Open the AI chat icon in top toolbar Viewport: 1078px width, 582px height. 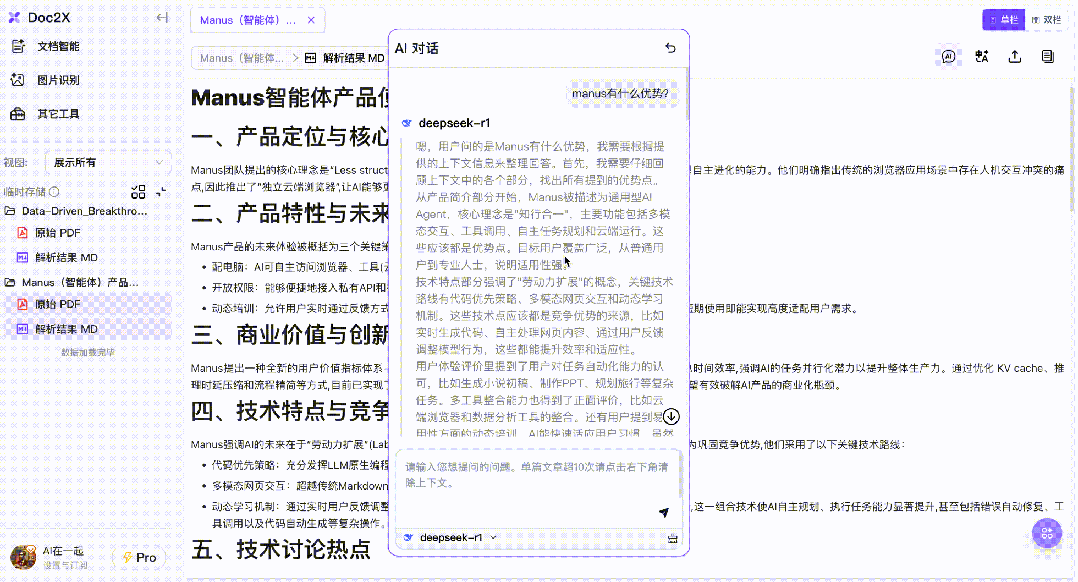[949, 57]
